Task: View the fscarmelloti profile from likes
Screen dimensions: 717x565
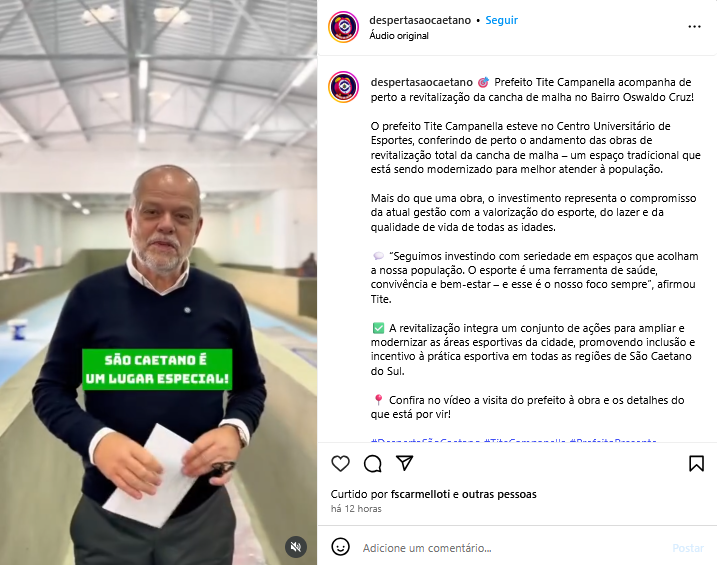Action: (x=420, y=494)
